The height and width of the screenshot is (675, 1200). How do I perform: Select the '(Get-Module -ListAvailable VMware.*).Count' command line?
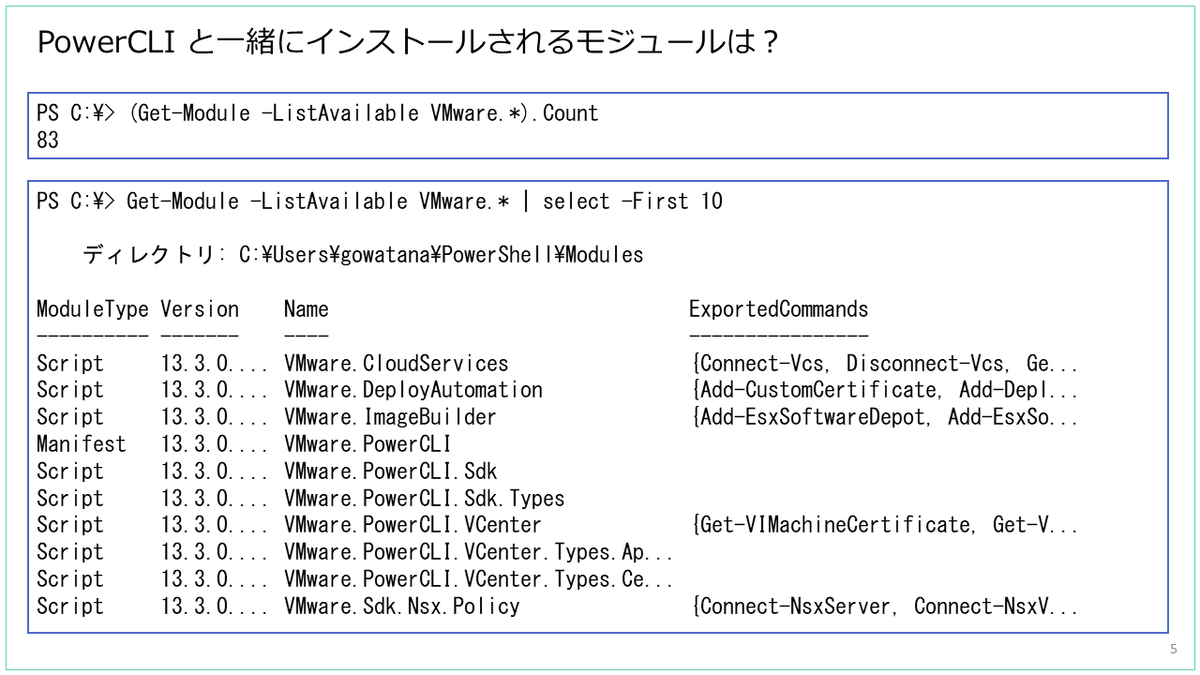(x=317, y=113)
